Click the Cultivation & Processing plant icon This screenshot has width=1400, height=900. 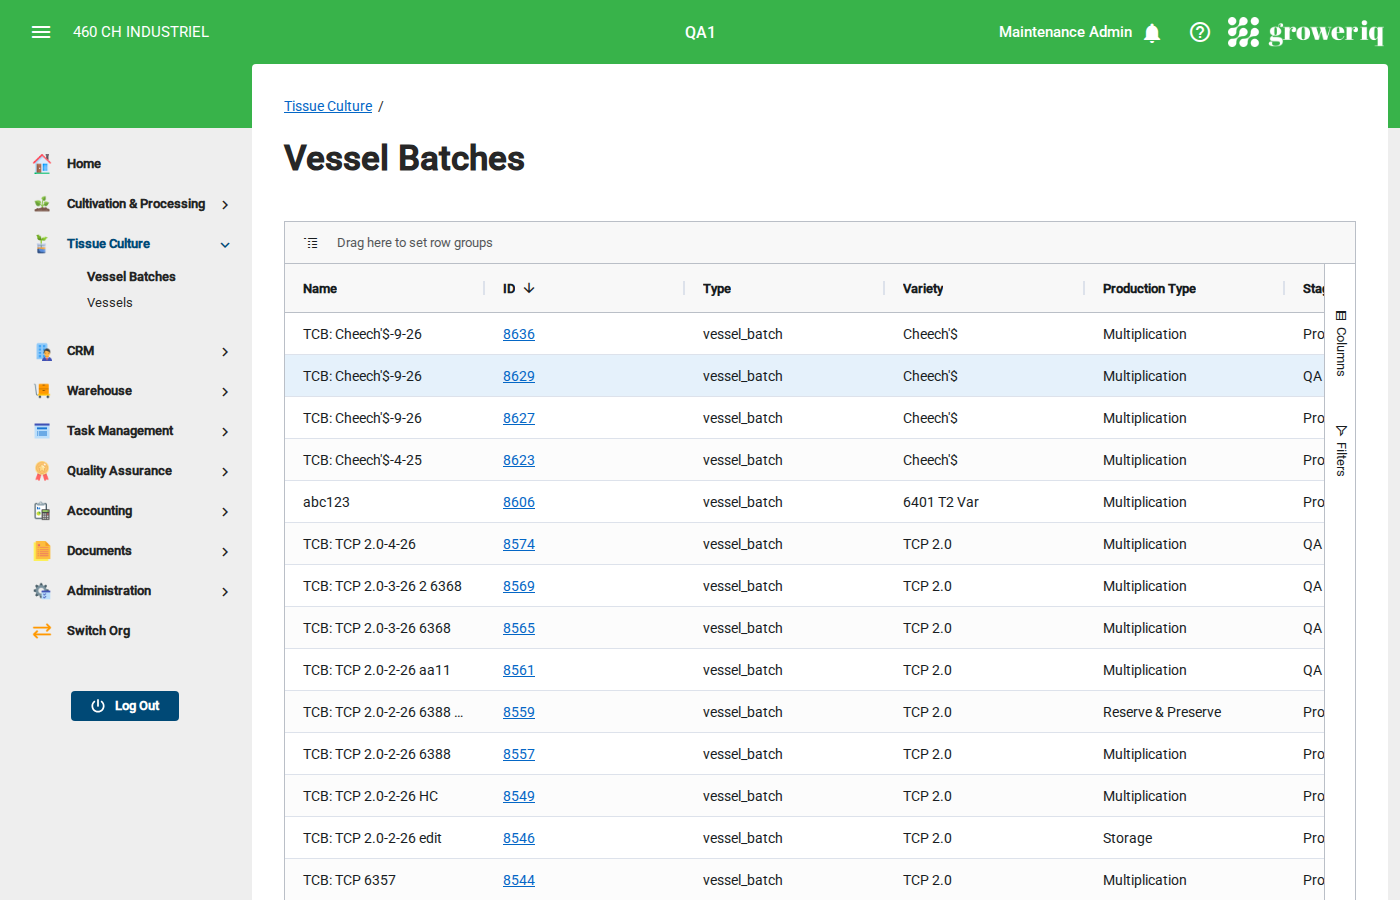[42, 203]
